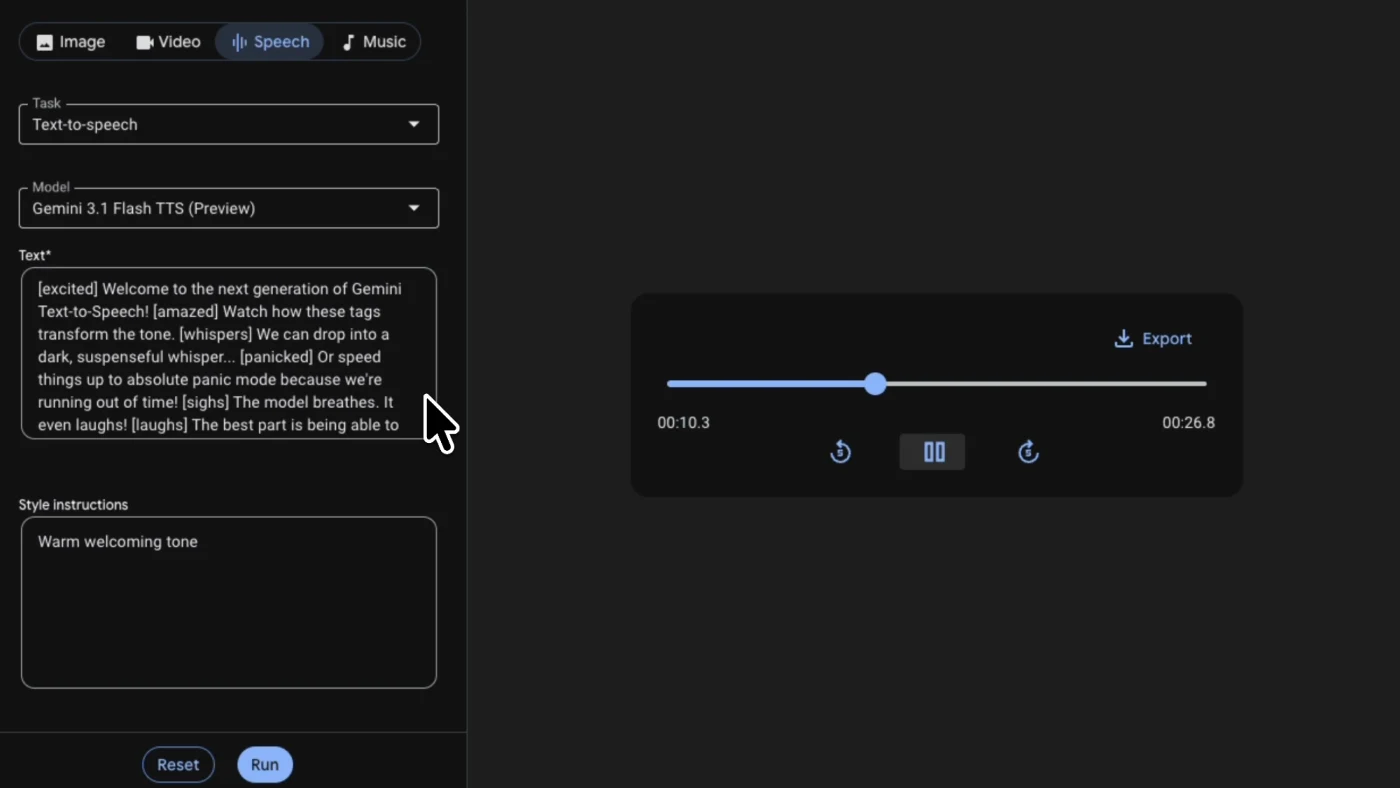Skip audio forward five seconds
This screenshot has width=1400, height=788.
click(x=1028, y=452)
